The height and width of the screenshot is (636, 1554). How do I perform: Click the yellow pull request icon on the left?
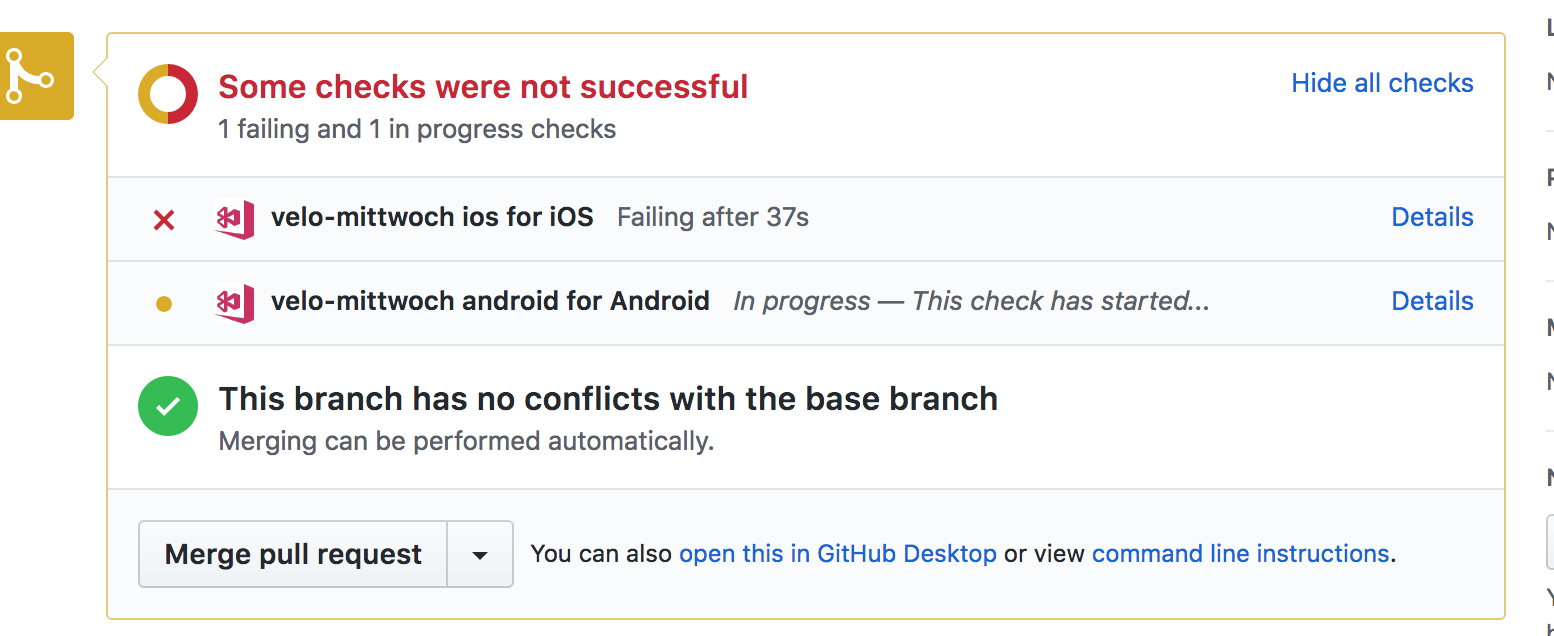pyautogui.click(x=38, y=76)
